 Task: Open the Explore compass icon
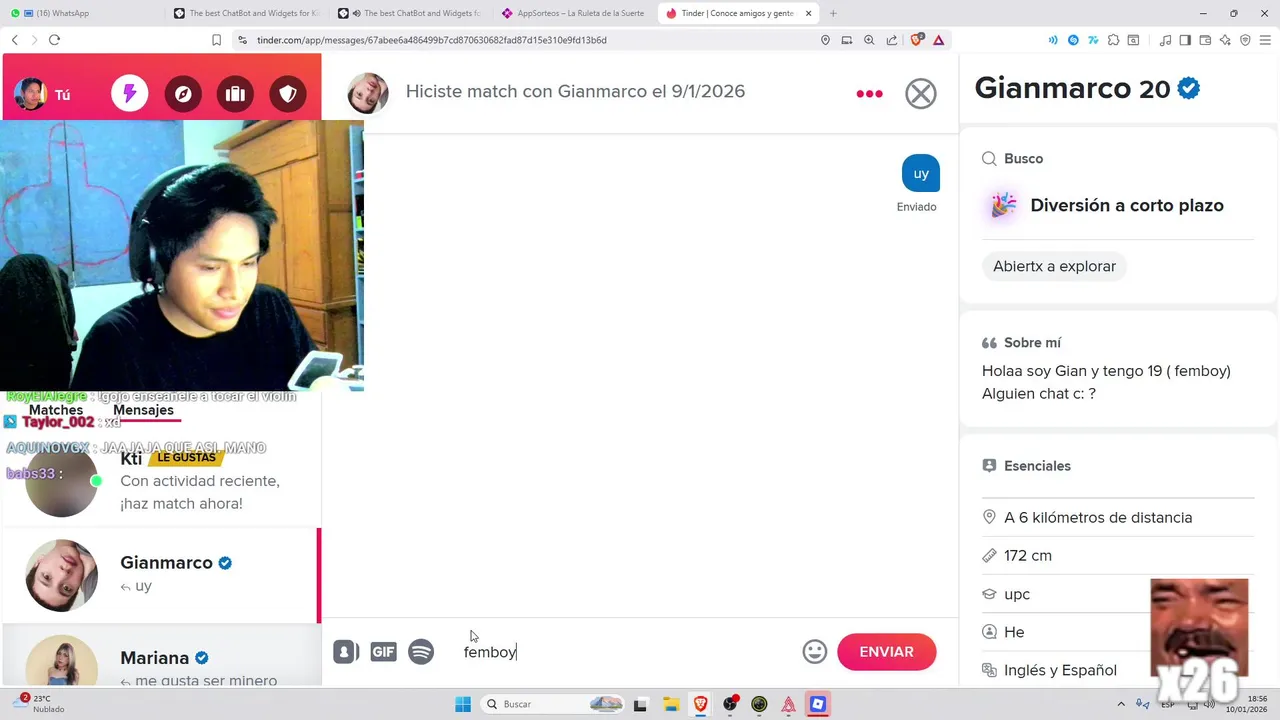pos(182,94)
